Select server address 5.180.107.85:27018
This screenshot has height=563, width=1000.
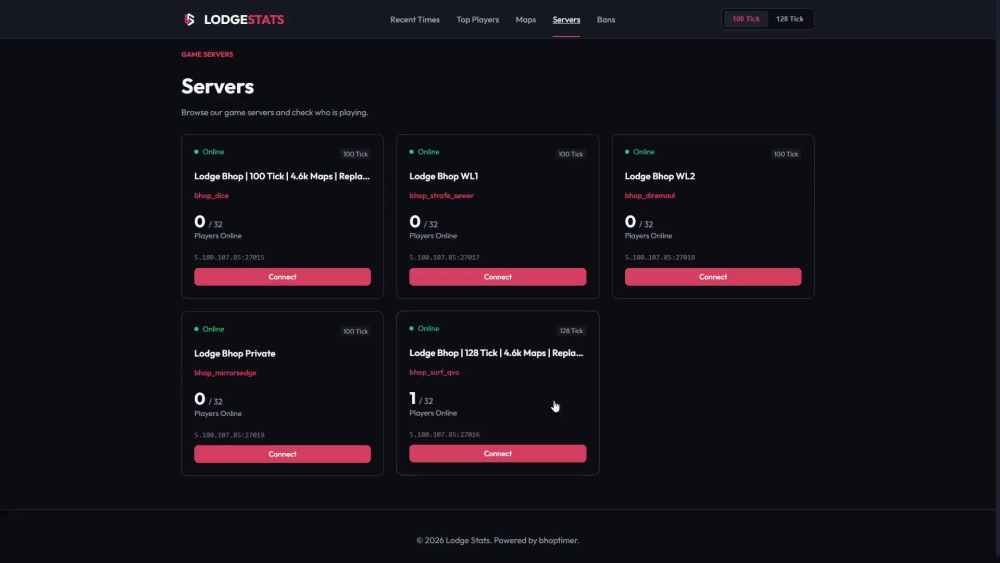coord(660,258)
